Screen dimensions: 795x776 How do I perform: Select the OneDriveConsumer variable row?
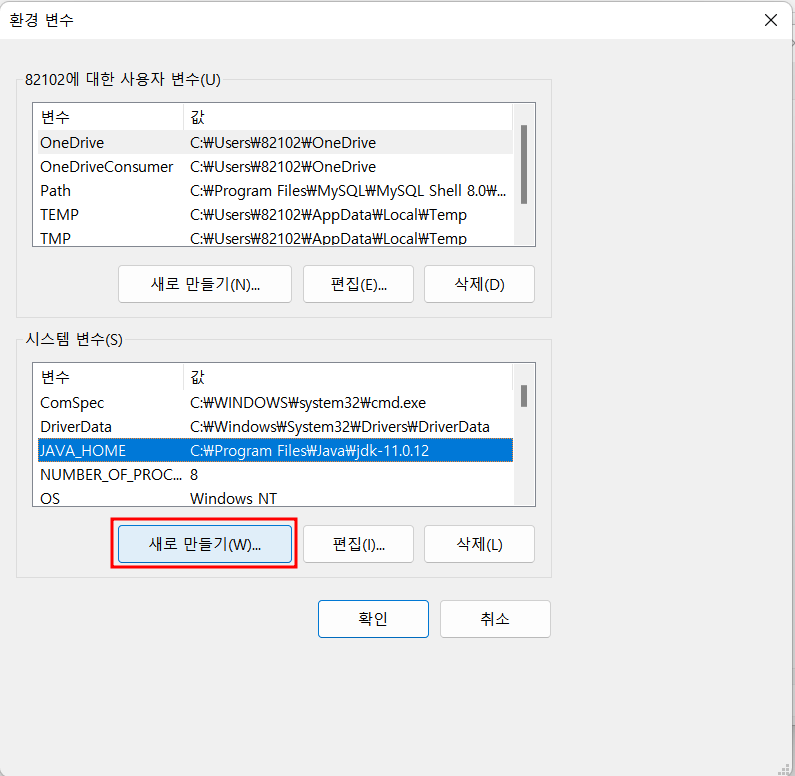tap(275, 166)
